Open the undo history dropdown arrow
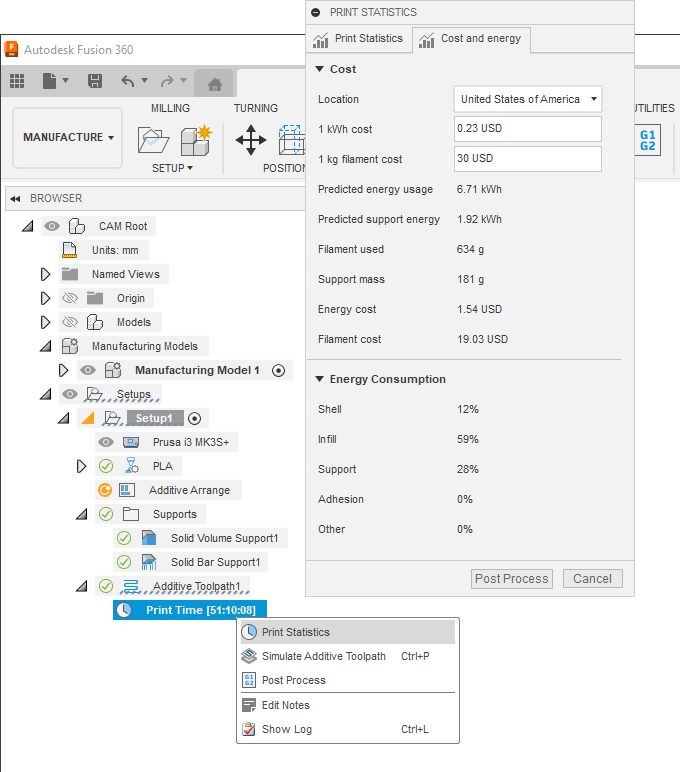Image resolution: width=680 pixels, height=772 pixels. pyautogui.click(x=144, y=80)
